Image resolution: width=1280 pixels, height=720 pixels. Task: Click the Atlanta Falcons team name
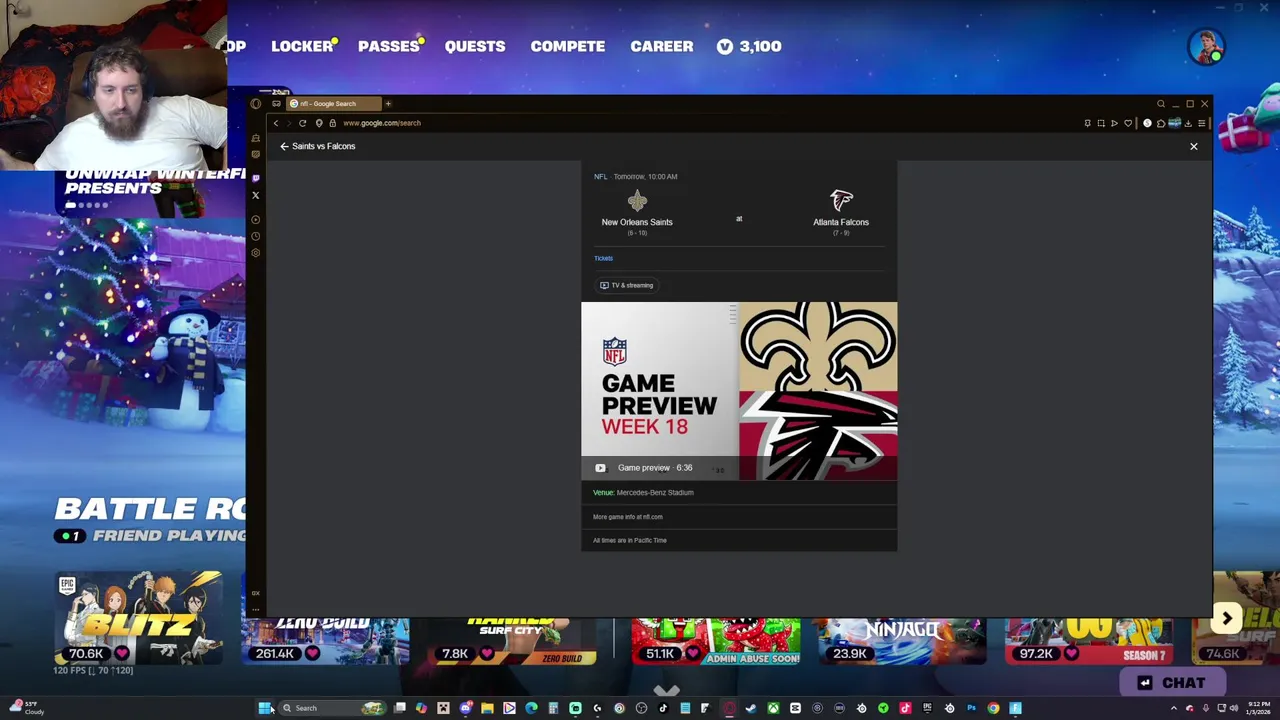(841, 222)
